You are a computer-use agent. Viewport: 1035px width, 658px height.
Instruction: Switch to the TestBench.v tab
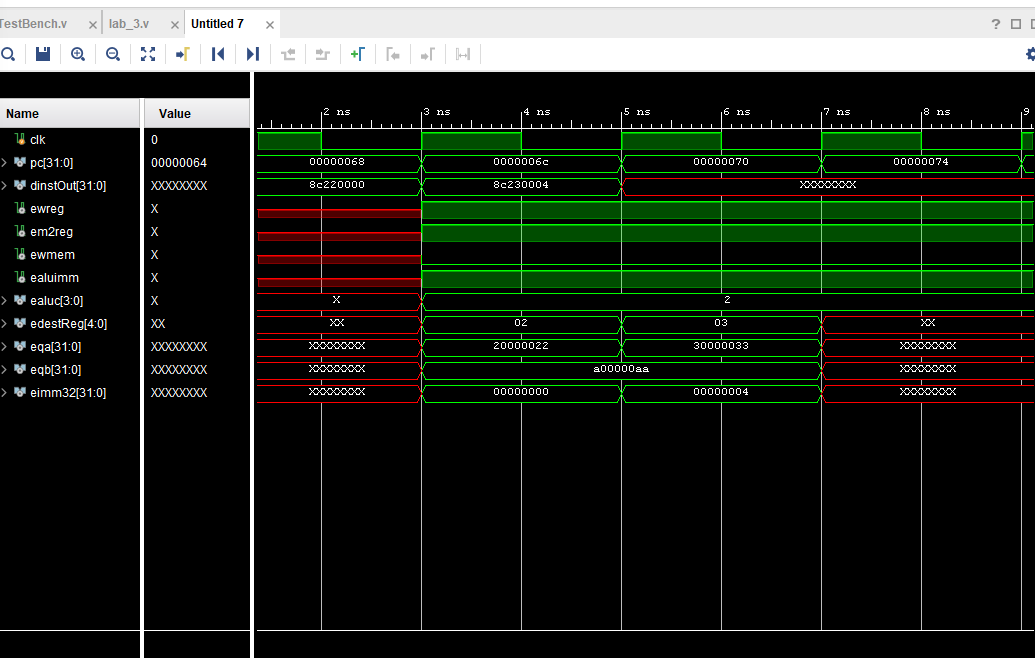33,24
